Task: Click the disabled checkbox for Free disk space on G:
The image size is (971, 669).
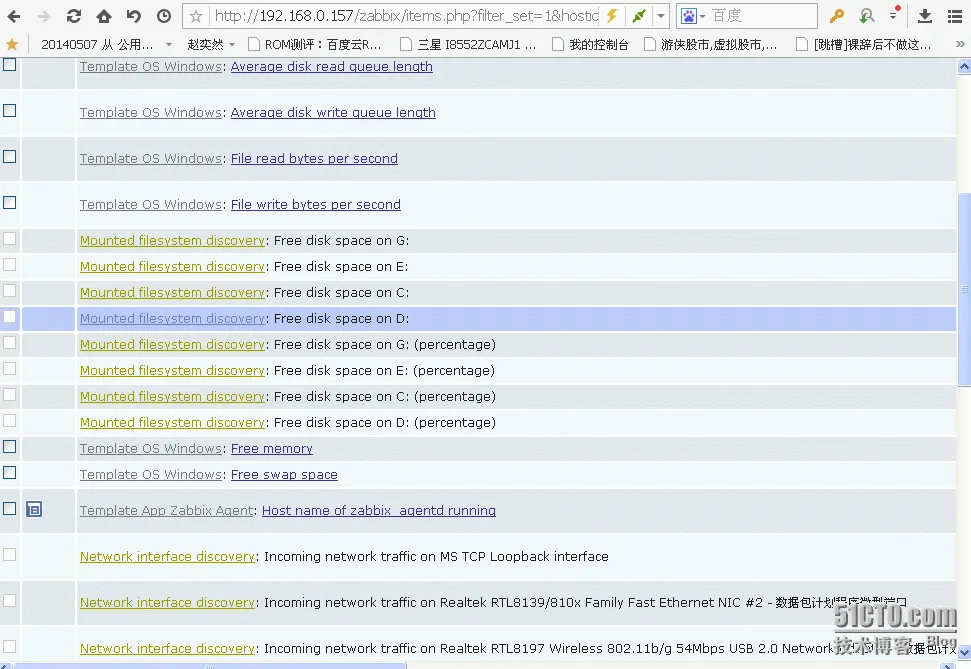Action: tap(9, 238)
